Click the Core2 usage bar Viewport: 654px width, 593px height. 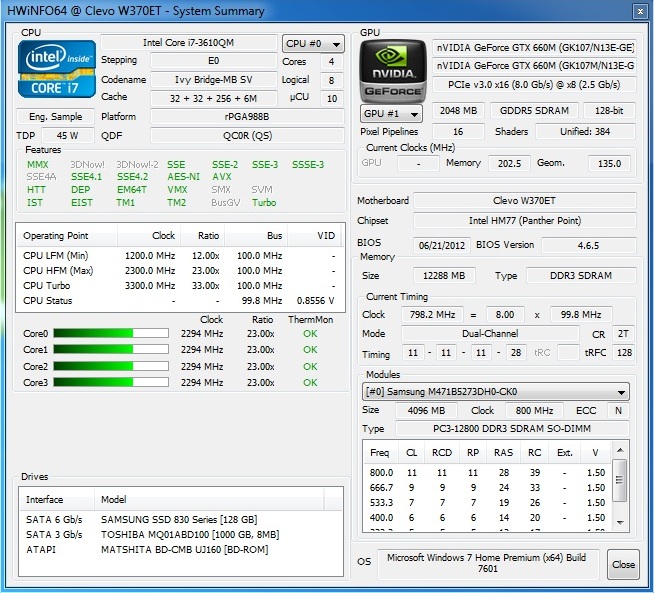click(x=111, y=366)
